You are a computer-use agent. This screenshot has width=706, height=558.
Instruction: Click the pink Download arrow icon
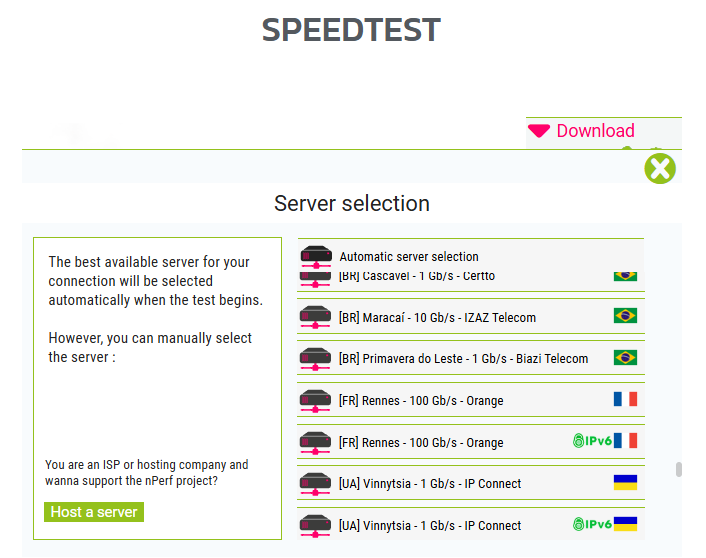(x=539, y=131)
